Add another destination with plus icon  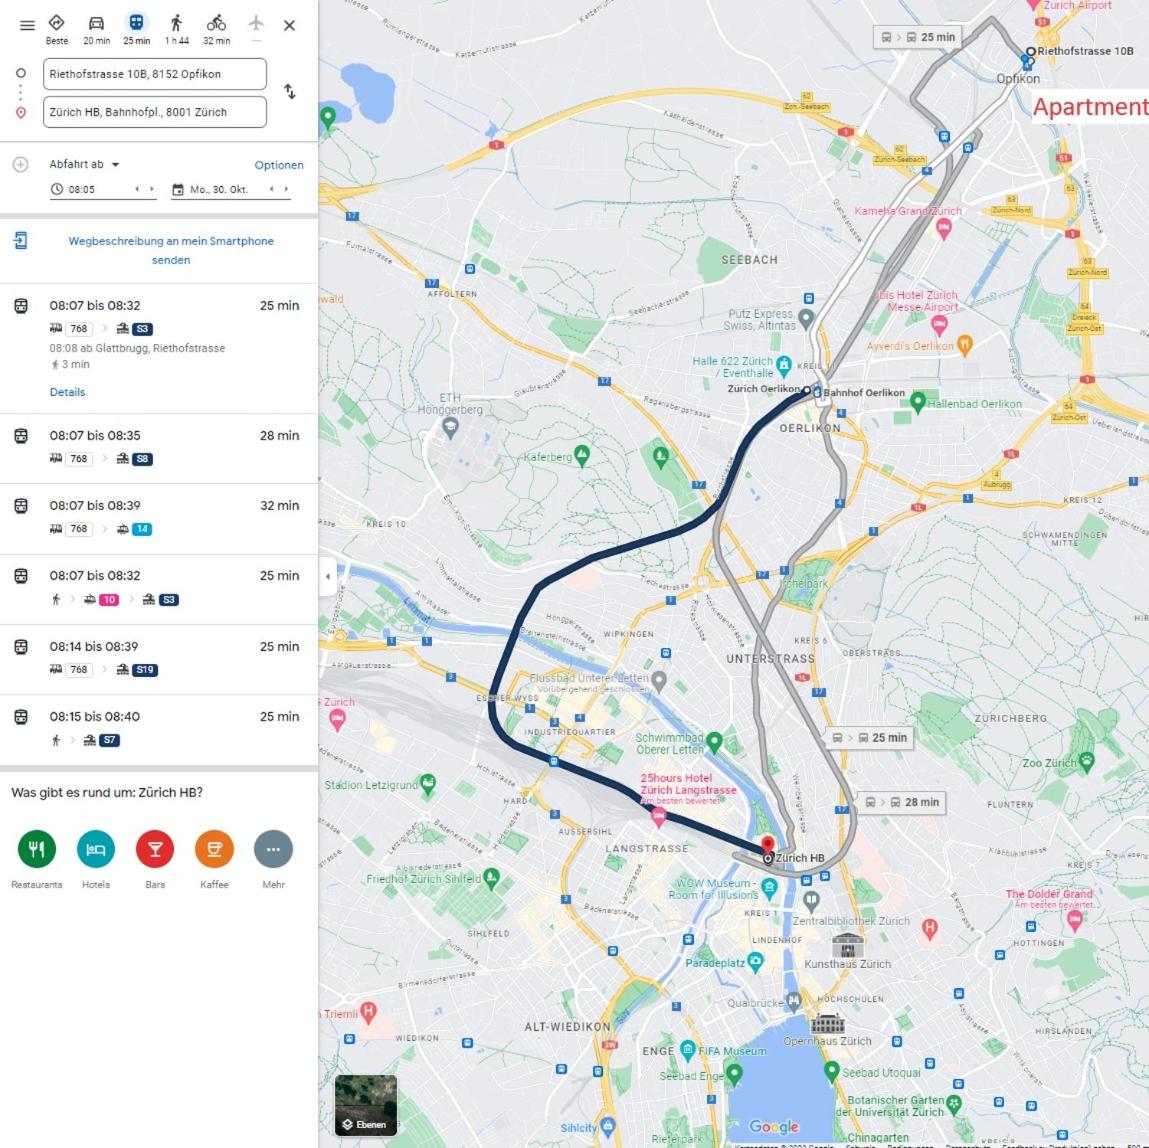[x=21, y=165]
